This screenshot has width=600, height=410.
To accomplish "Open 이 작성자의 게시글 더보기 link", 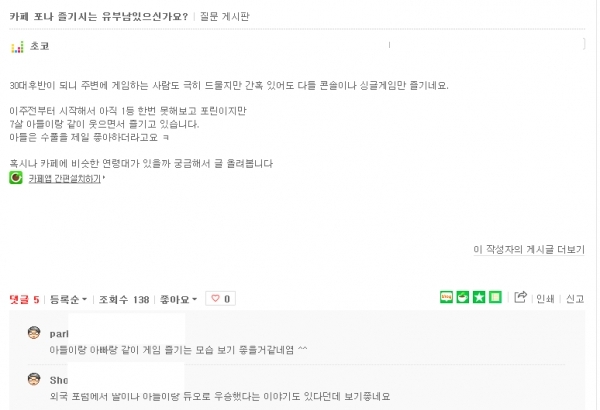I will pyautogui.click(x=529, y=250).
